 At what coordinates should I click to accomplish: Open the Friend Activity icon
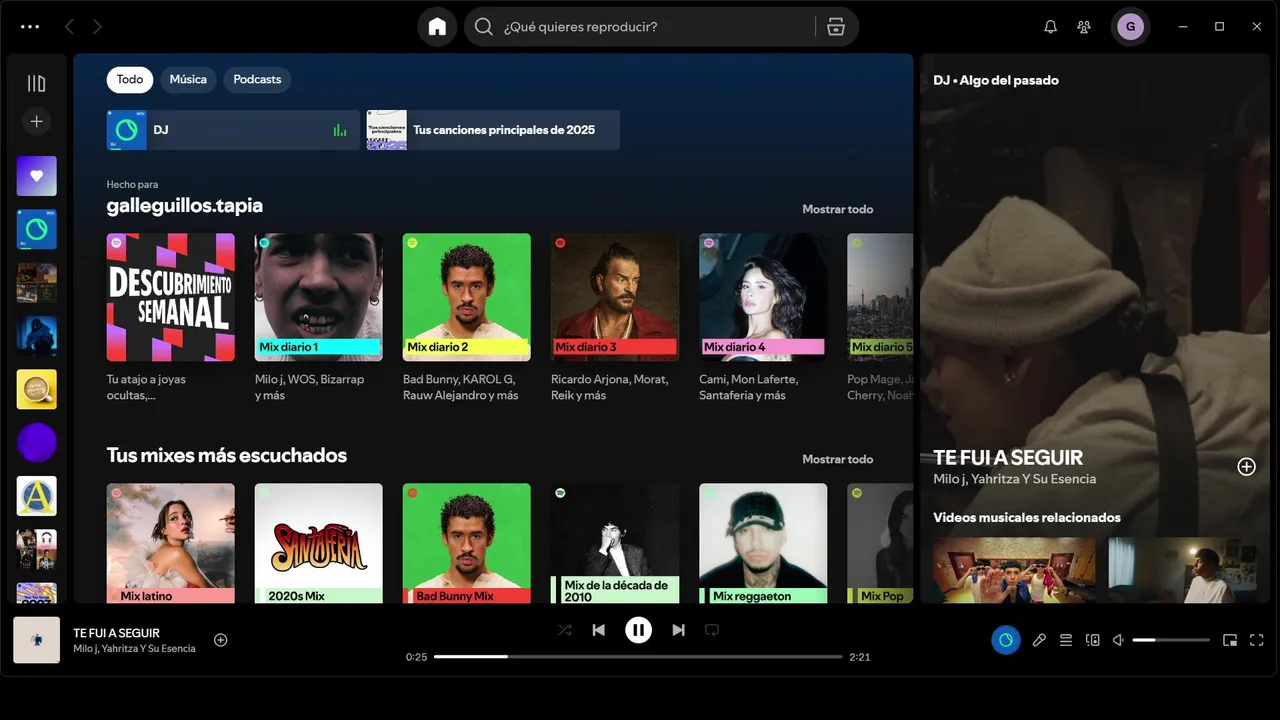pos(1084,27)
